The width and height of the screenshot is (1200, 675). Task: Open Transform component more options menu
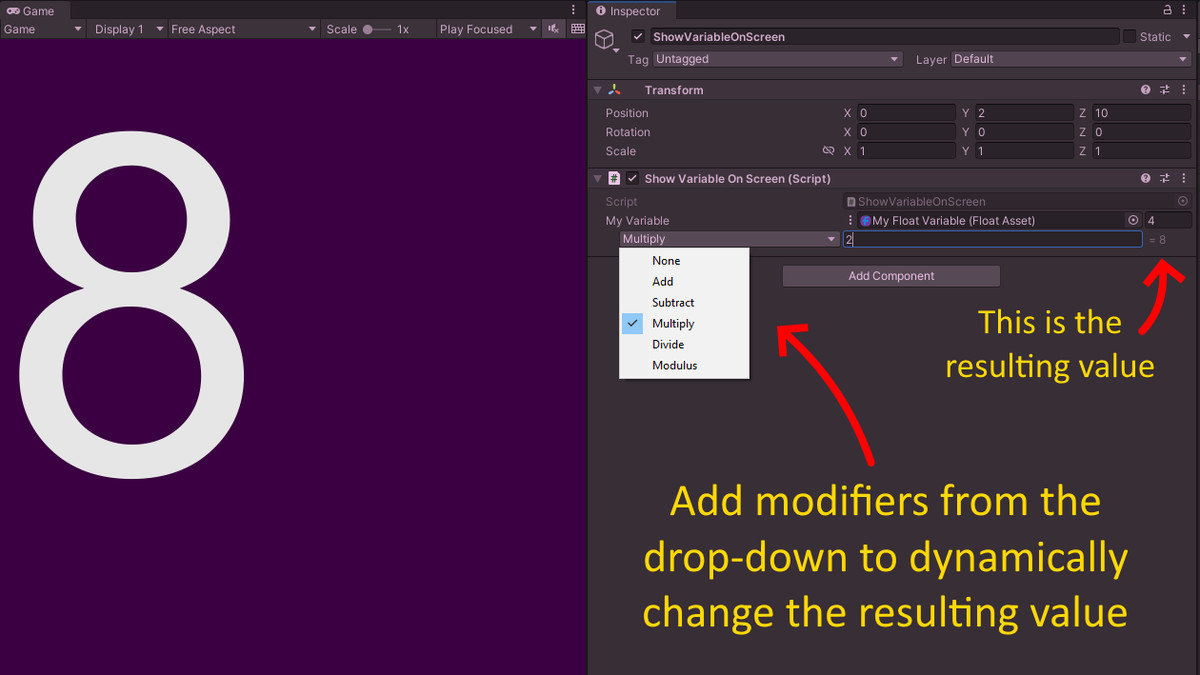pyautogui.click(x=1183, y=90)
